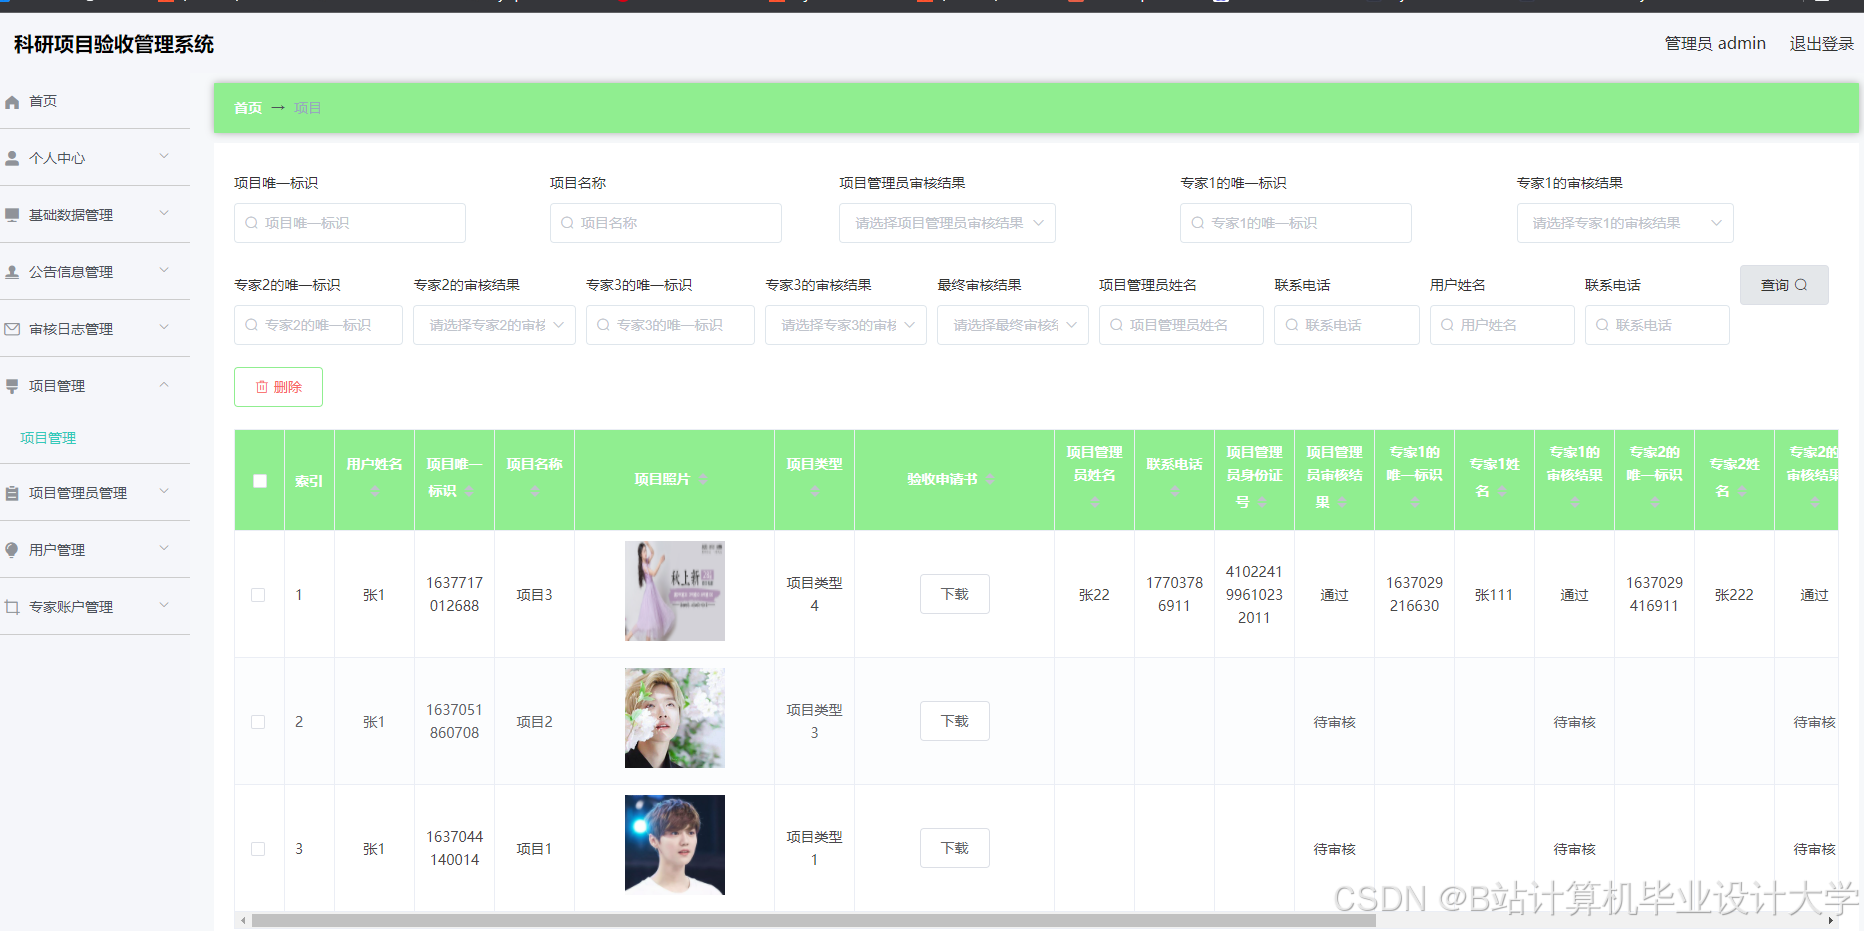Open 专家1的审核结果 dropdown
Image resolution: width=1864 pixels, height=931 pixels.
coord(1625,223)
